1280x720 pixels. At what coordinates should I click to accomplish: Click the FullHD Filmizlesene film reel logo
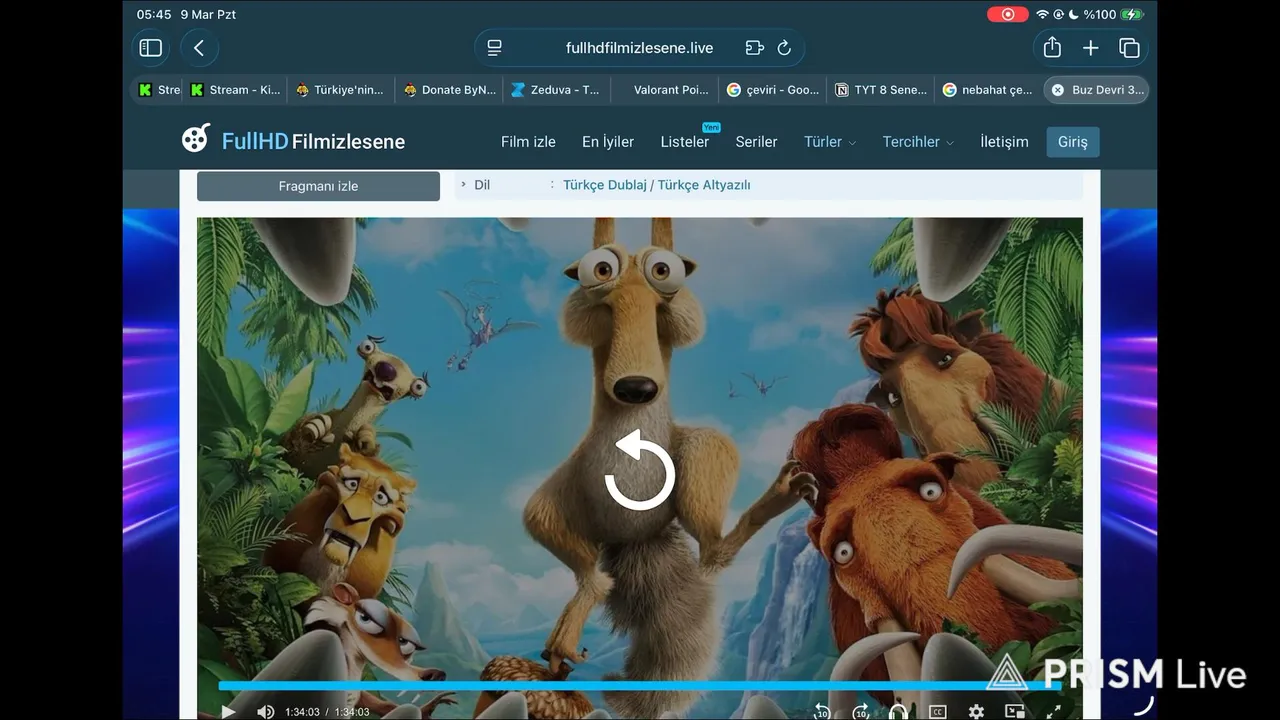(x=196, y=139)
